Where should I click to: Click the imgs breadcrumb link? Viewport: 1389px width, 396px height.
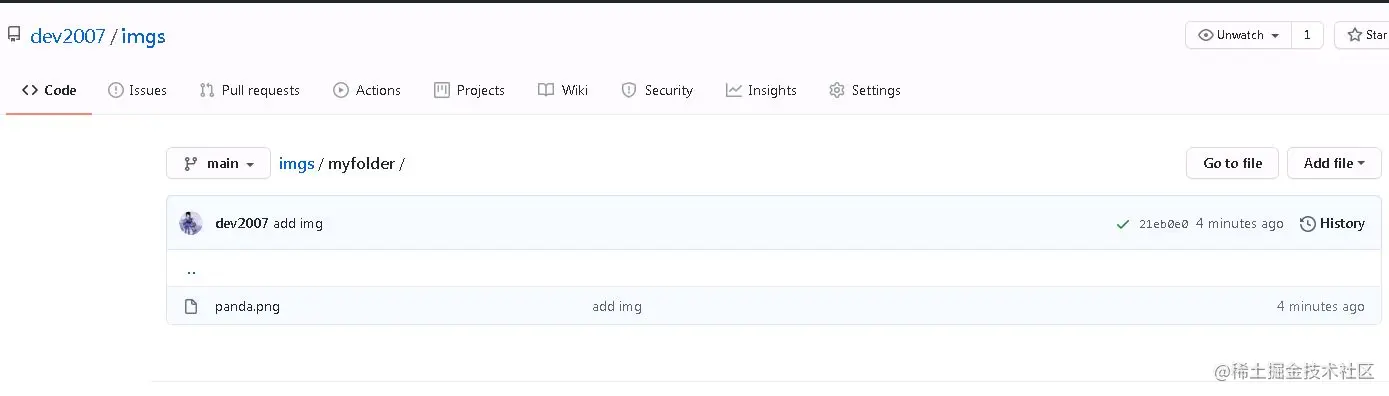click(296, 163)
